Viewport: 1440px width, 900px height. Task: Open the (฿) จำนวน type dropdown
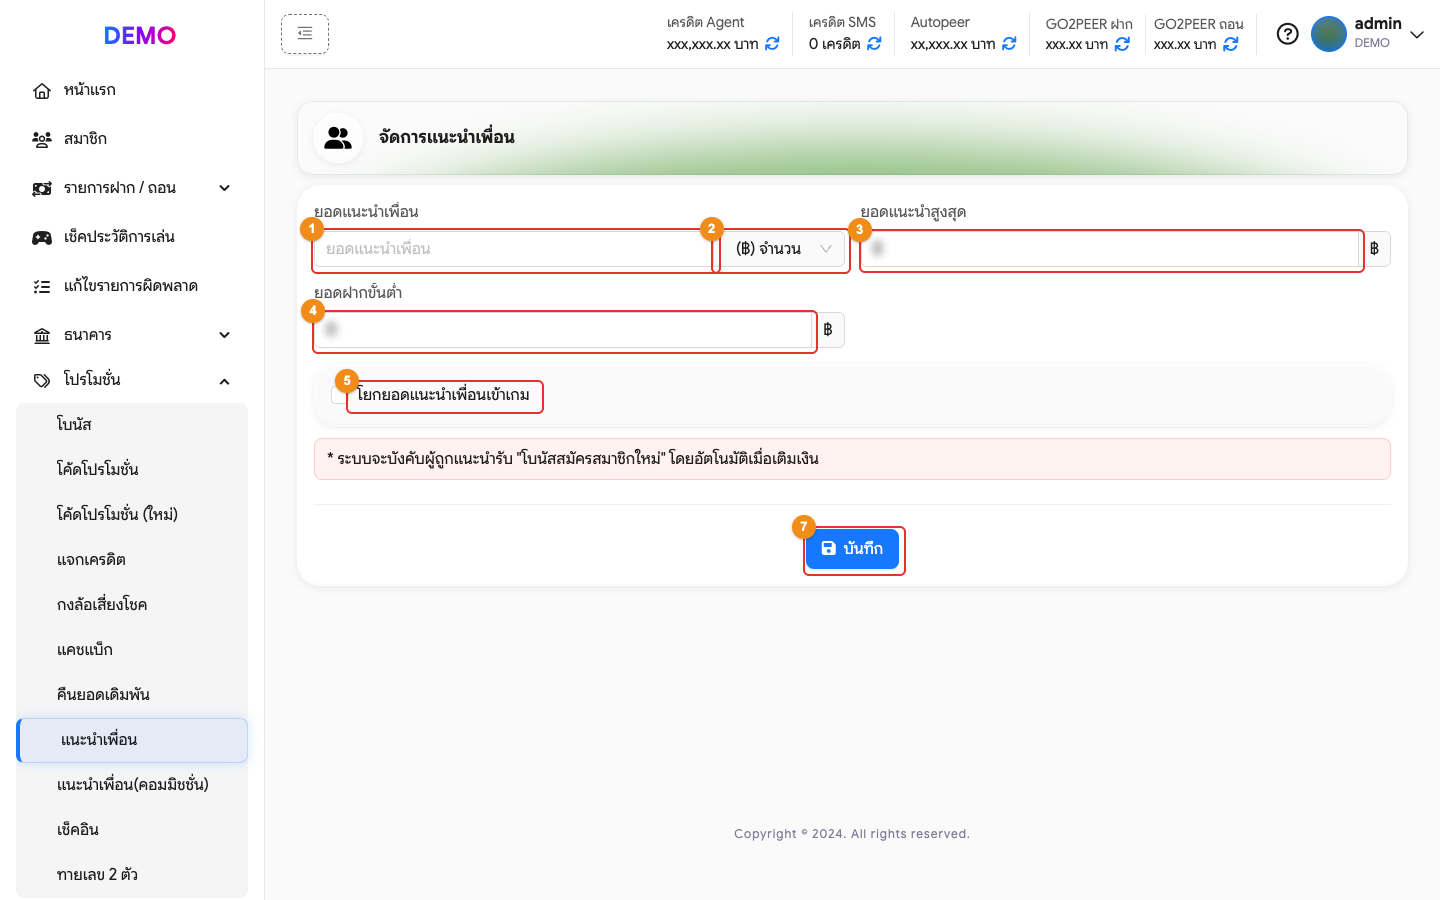click(x=784, y=249)
